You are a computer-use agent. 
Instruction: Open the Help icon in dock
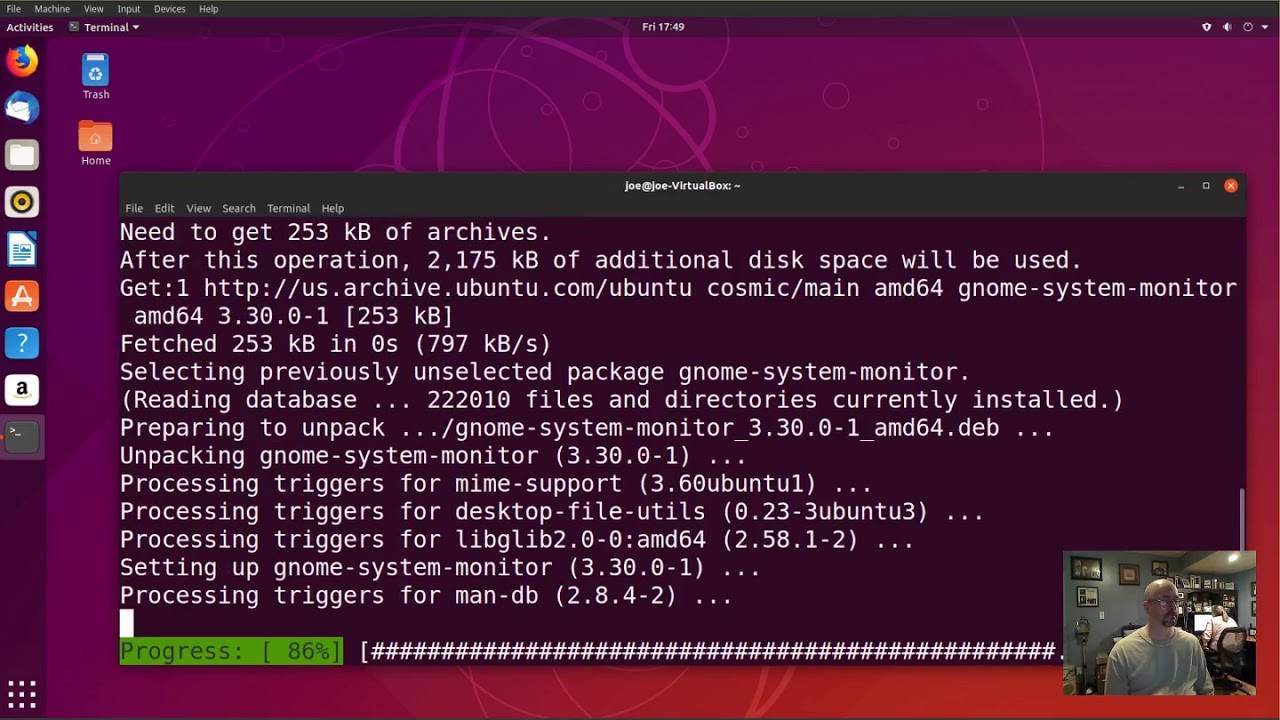(22, 343)
